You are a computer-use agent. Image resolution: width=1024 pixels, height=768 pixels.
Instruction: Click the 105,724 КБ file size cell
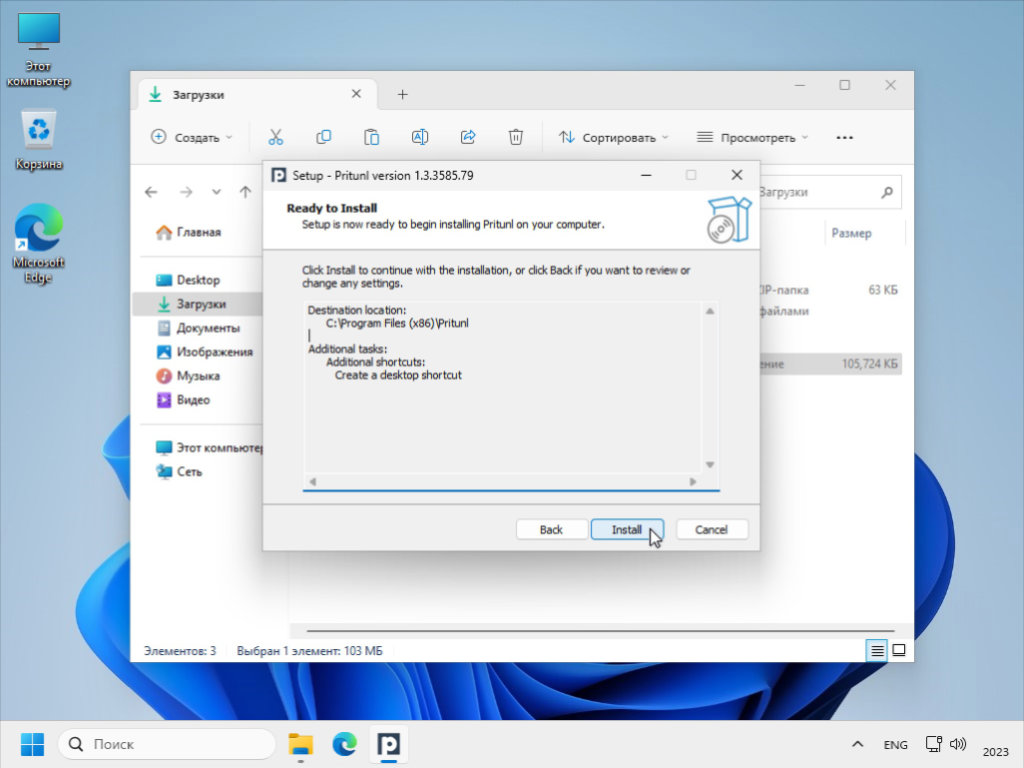(869, 364)
